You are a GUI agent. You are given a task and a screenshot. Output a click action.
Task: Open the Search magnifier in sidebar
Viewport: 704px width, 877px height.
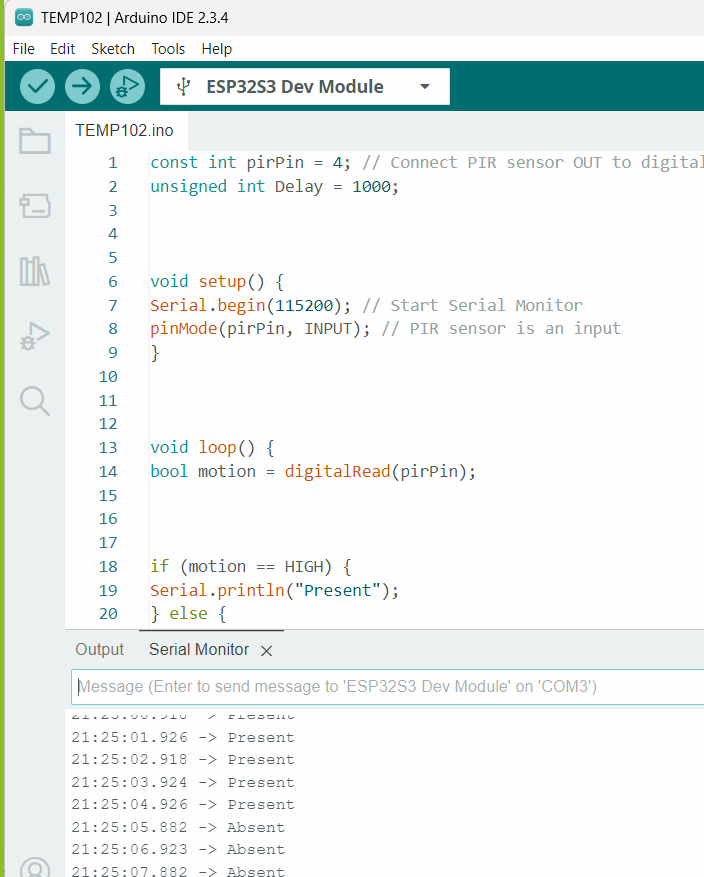(x=35, y=401)
